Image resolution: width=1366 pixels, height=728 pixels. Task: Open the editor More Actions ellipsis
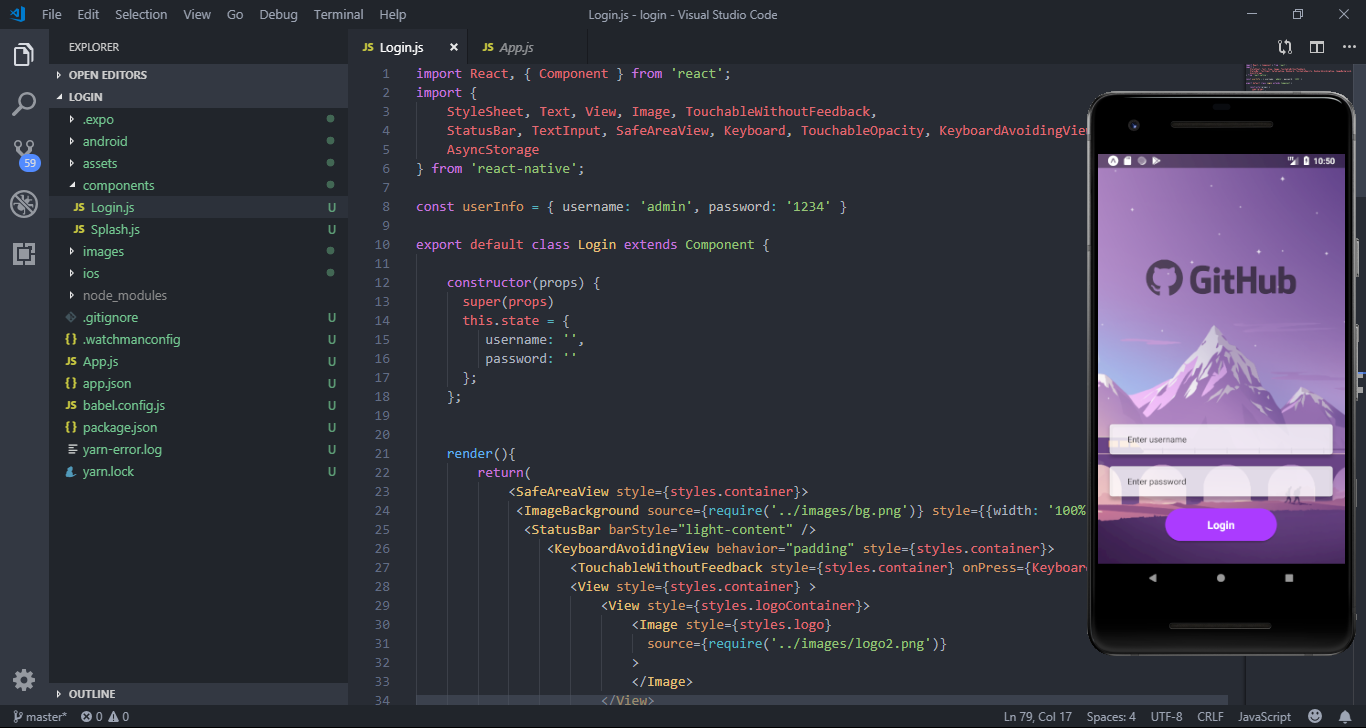click(1349, 47)
